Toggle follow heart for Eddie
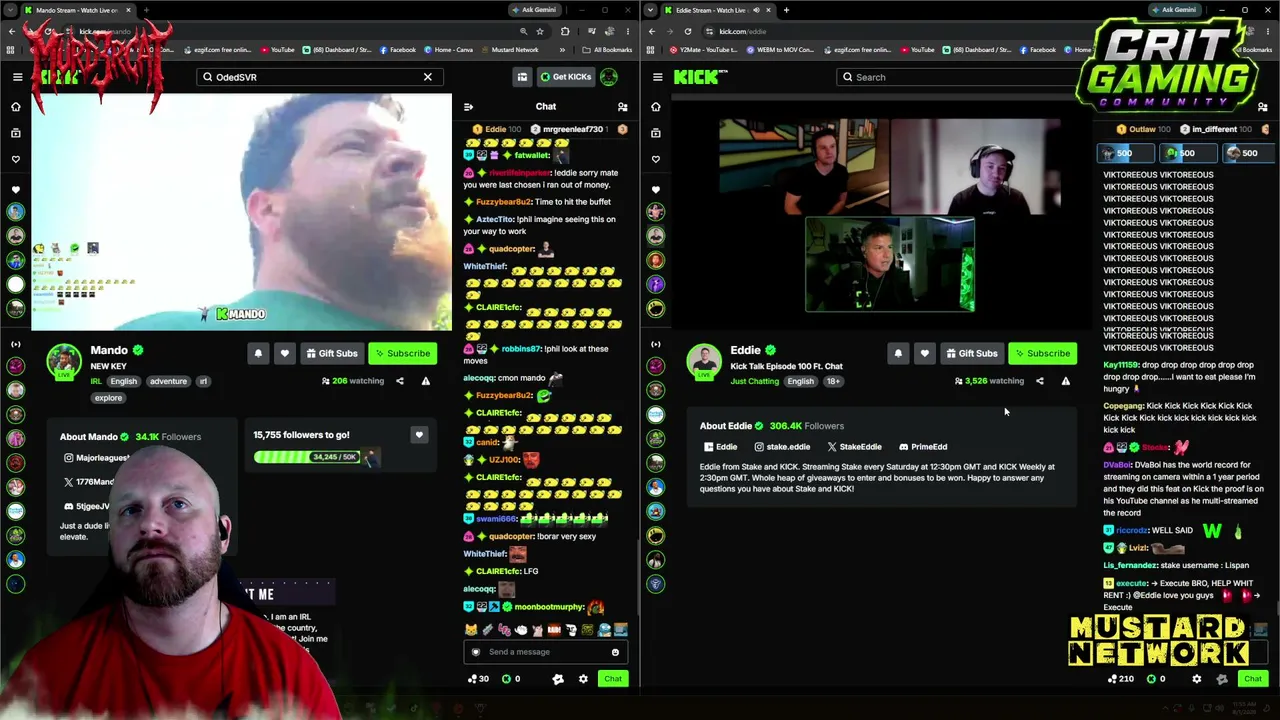1280x720 pixels. 925,353
